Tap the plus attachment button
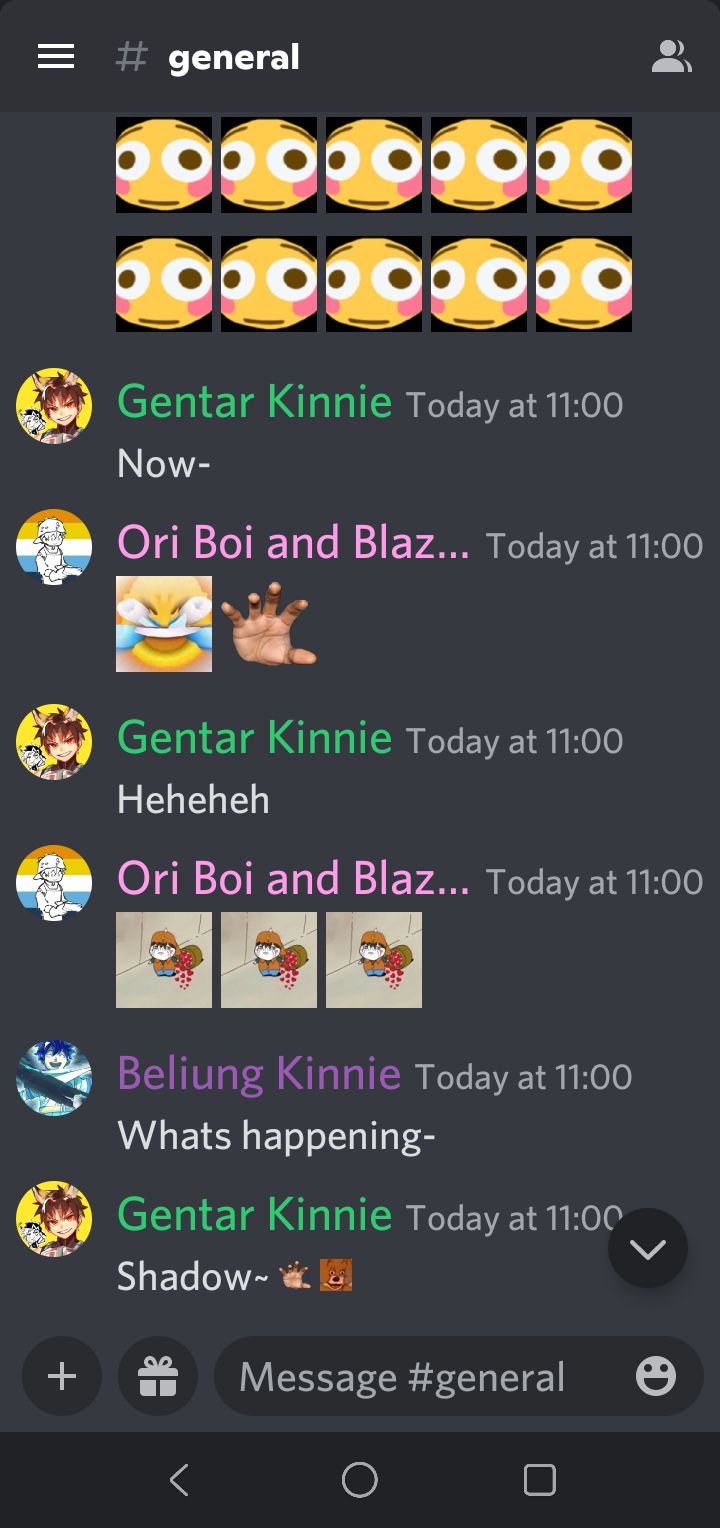The image size is (720, 1528). 62,1376
